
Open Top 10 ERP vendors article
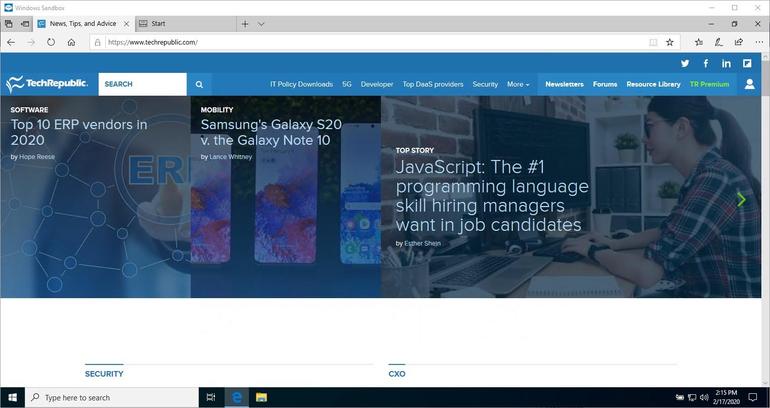[79, 132]
